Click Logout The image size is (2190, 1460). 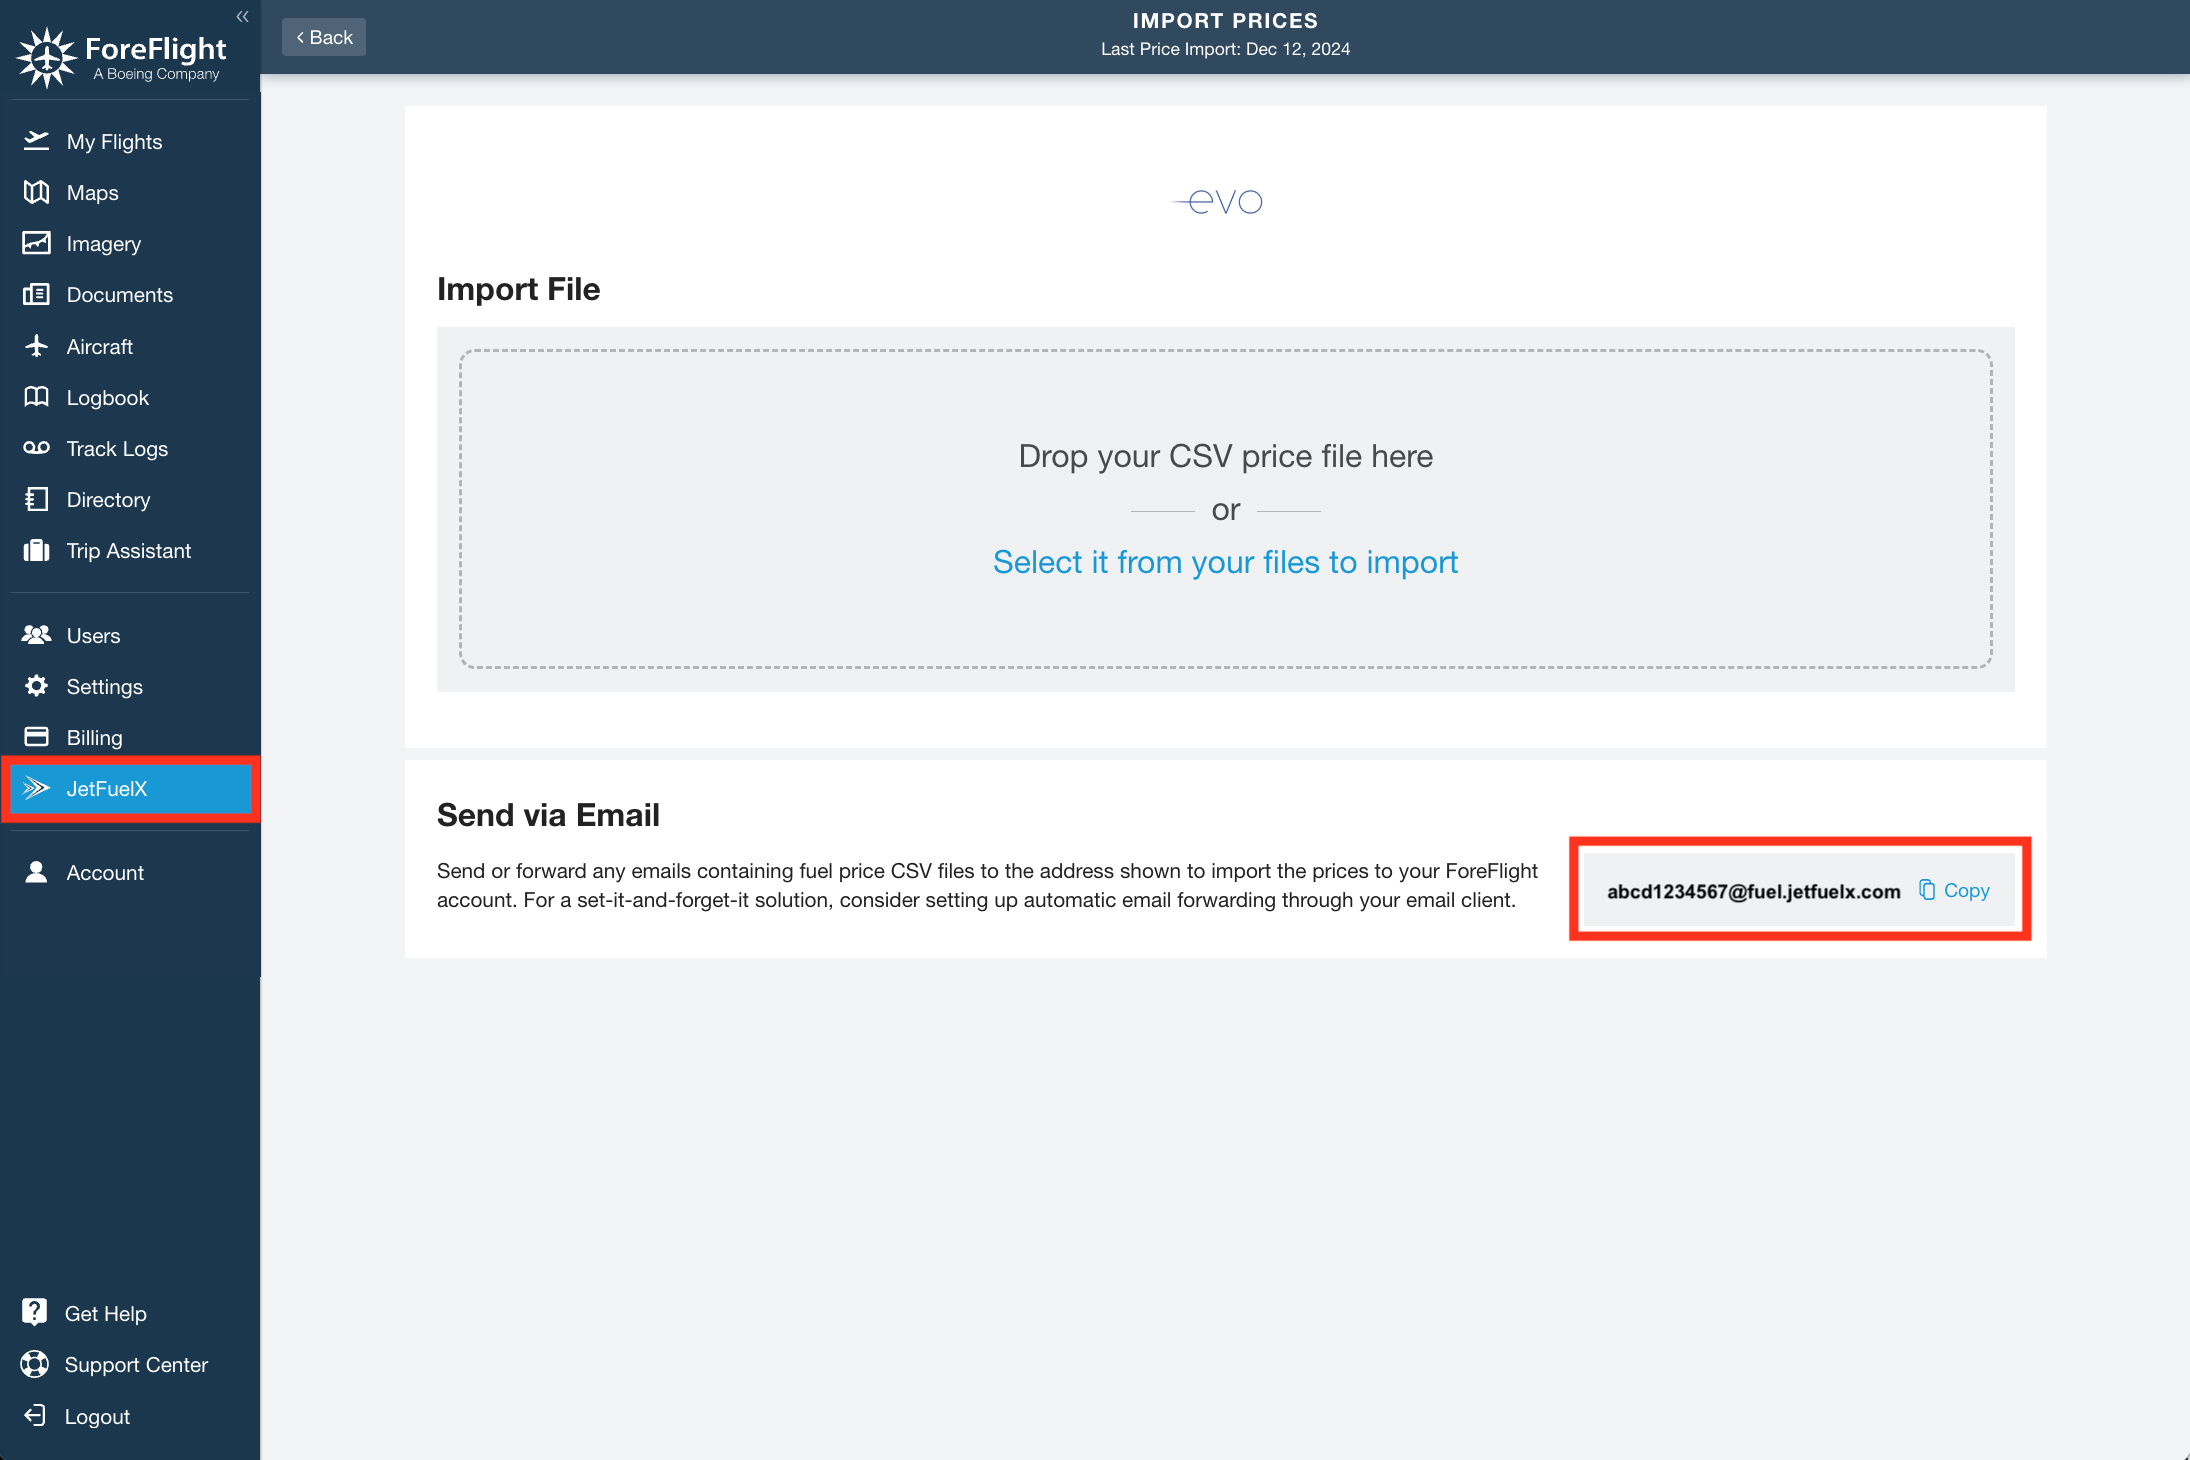[x=97, y=1416]
